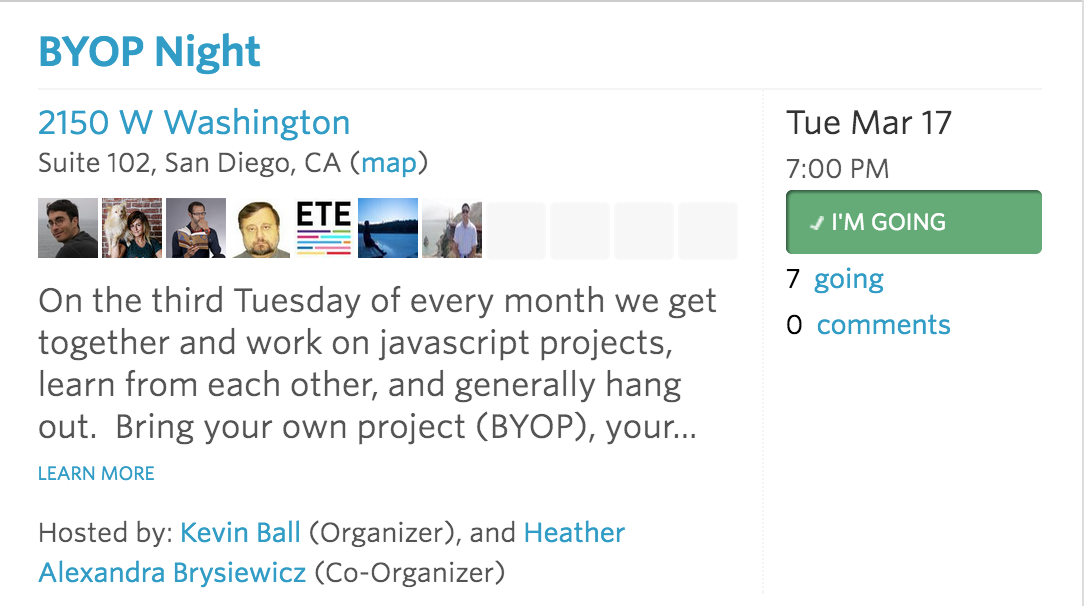Open the BYOP Night event title

click(x=149, y=52)
